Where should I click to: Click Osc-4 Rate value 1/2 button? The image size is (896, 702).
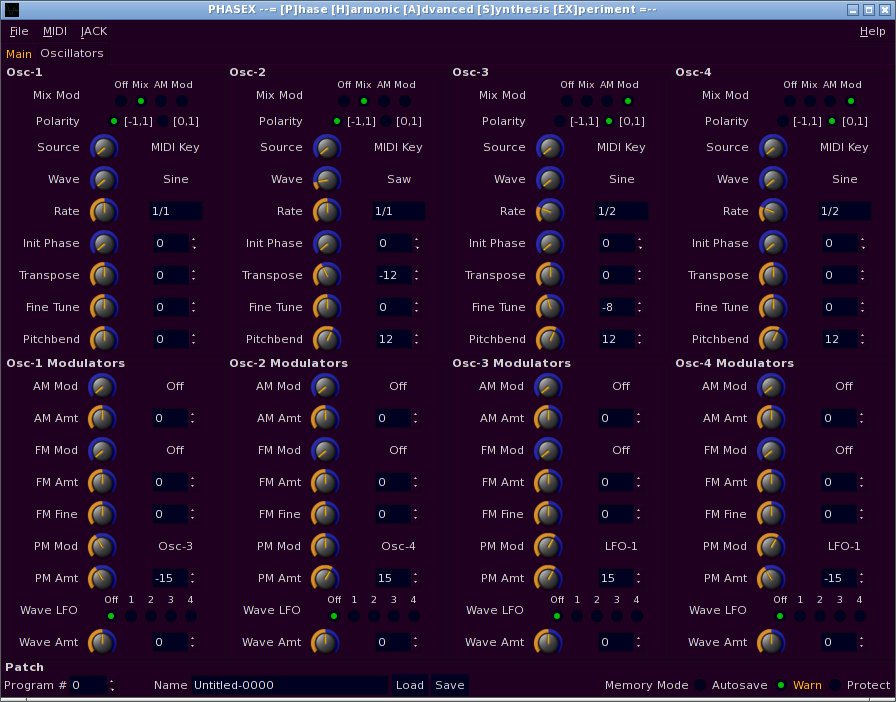845,212
